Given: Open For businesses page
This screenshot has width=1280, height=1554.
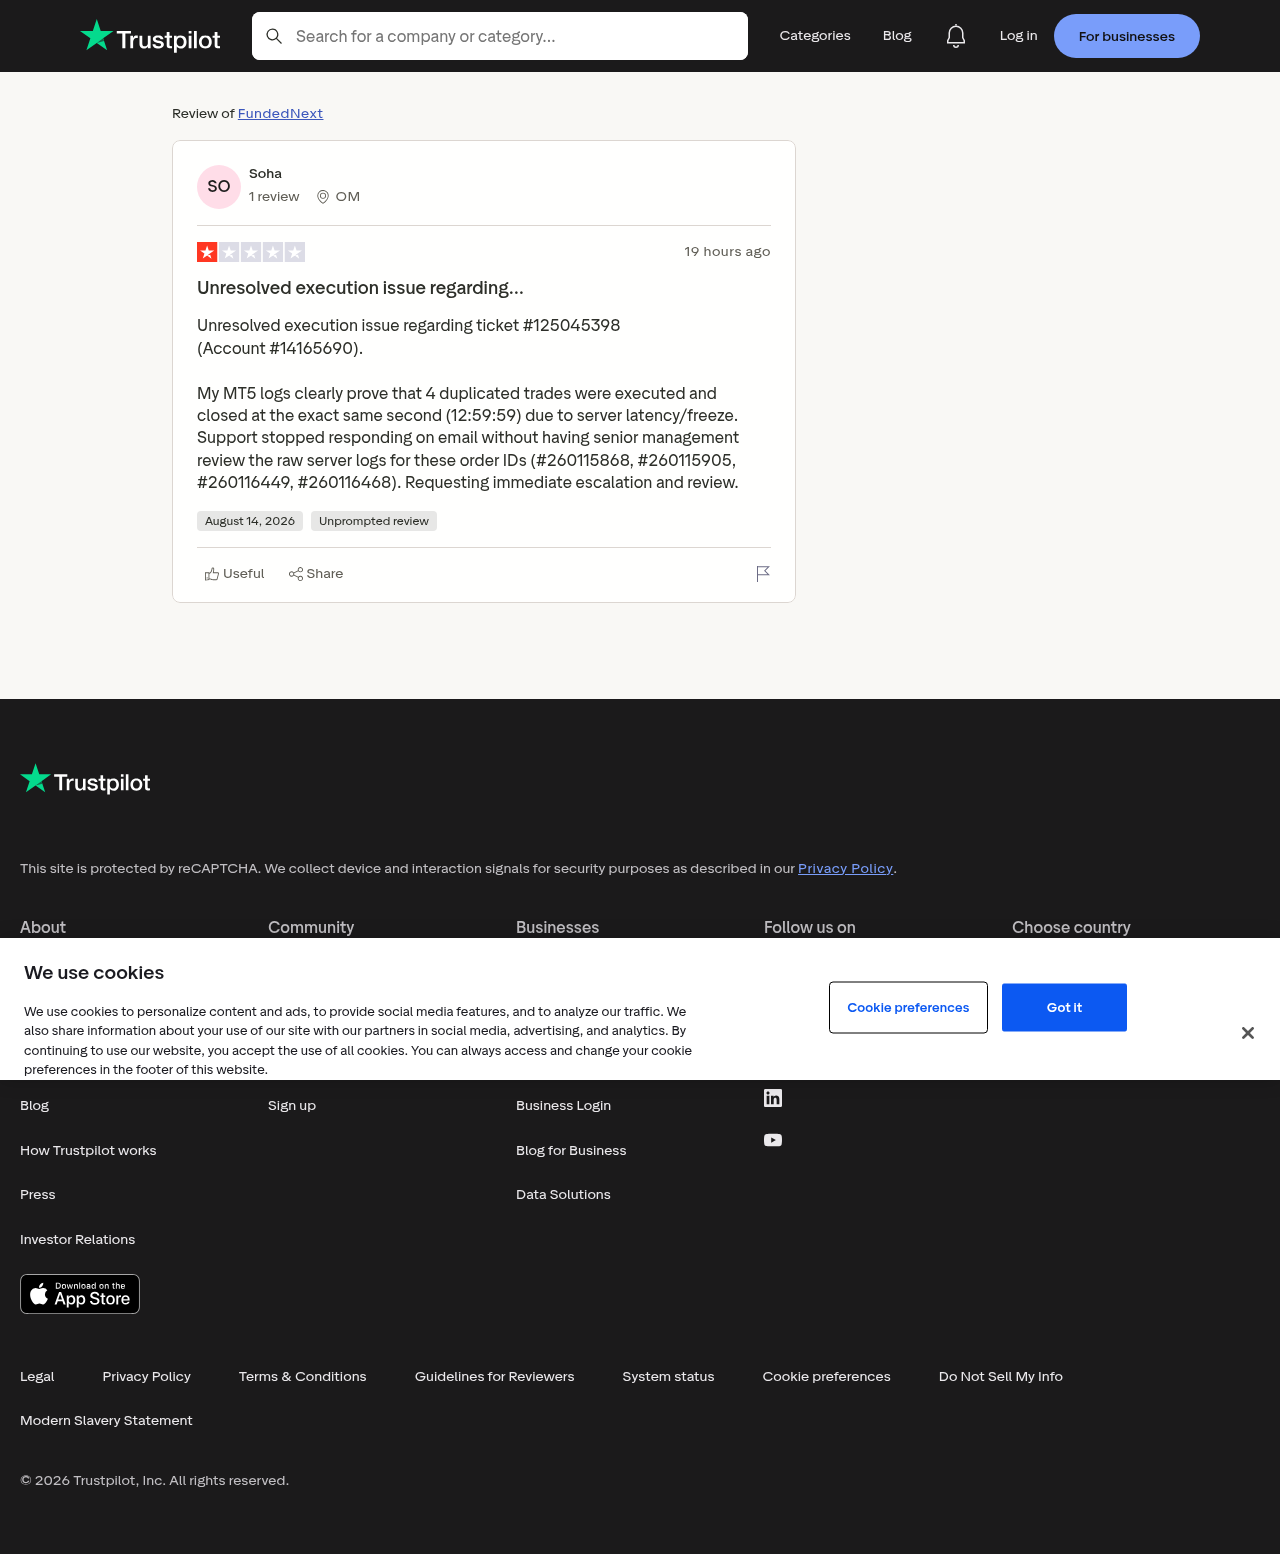Looking at the screenshot, I should [1127, 36].
